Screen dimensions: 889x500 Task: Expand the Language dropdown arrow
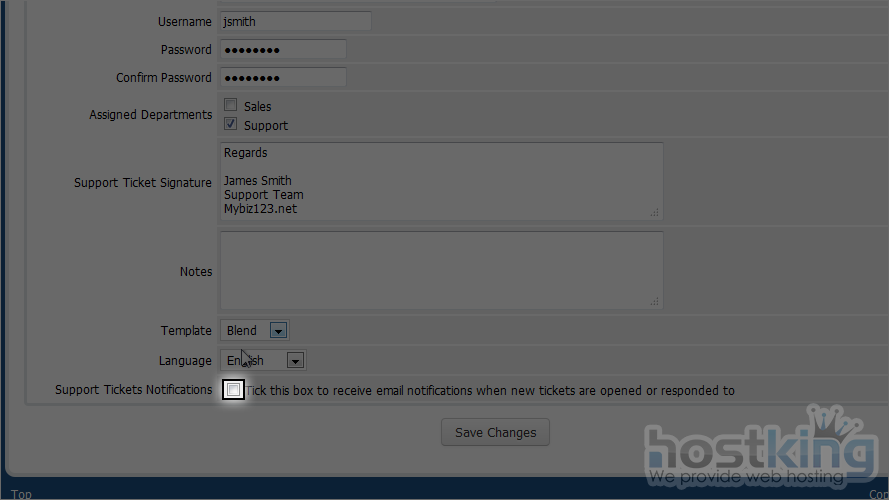295,360
